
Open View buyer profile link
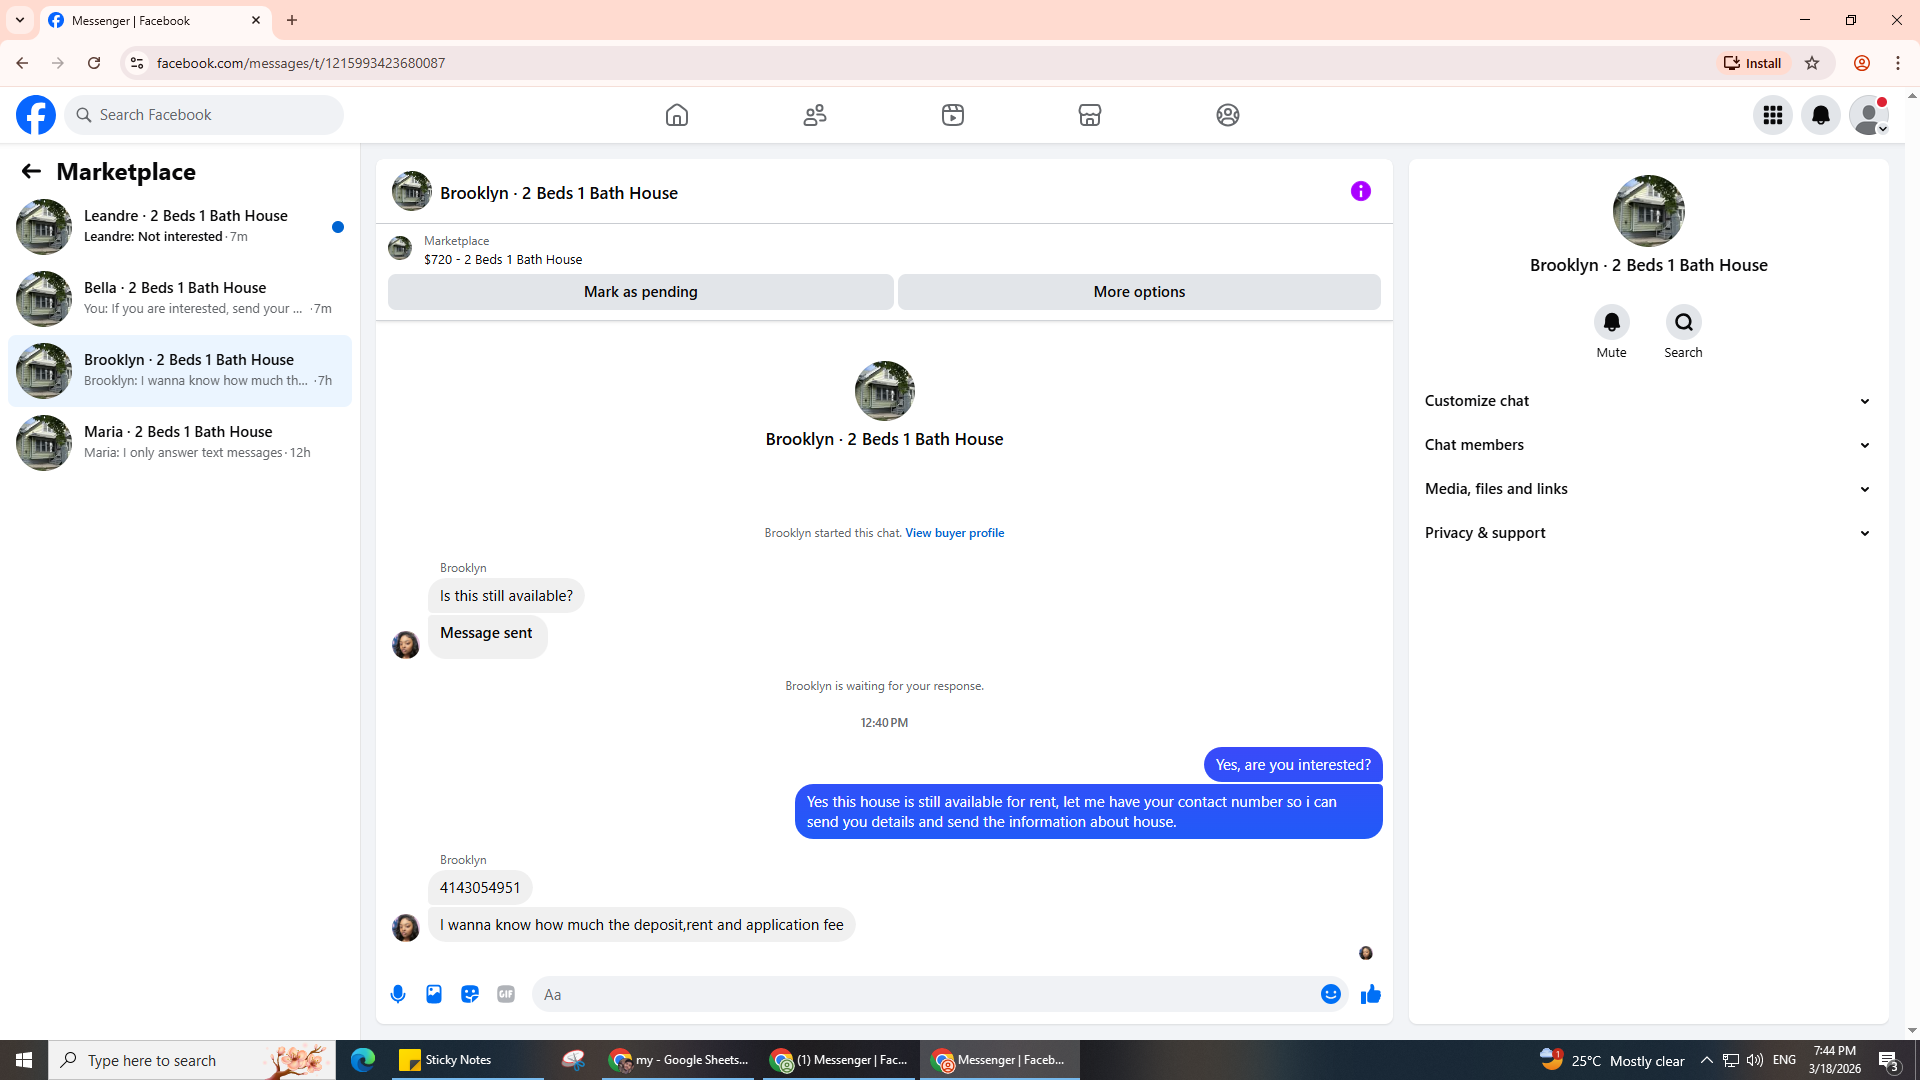pyautogui.click(x=954, y=533)
